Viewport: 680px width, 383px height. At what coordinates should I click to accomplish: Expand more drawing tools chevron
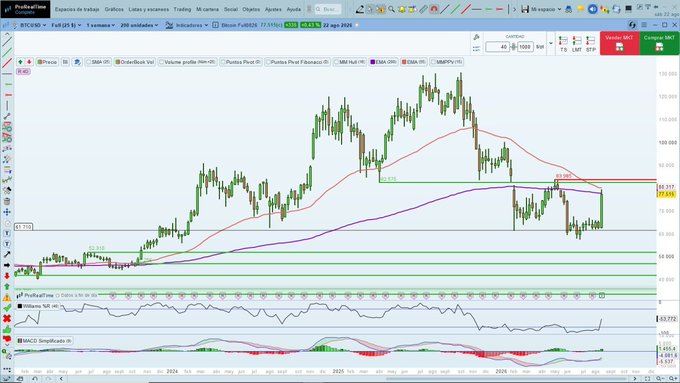pos(514,9)
